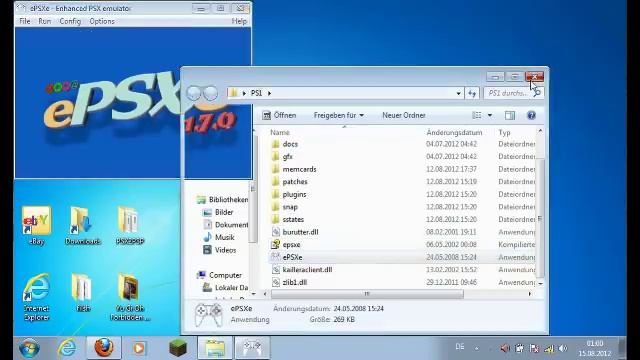Click PS1 breadcrumb in address bar
This screenshot has height=360, width=640.
tap(256, 93)
